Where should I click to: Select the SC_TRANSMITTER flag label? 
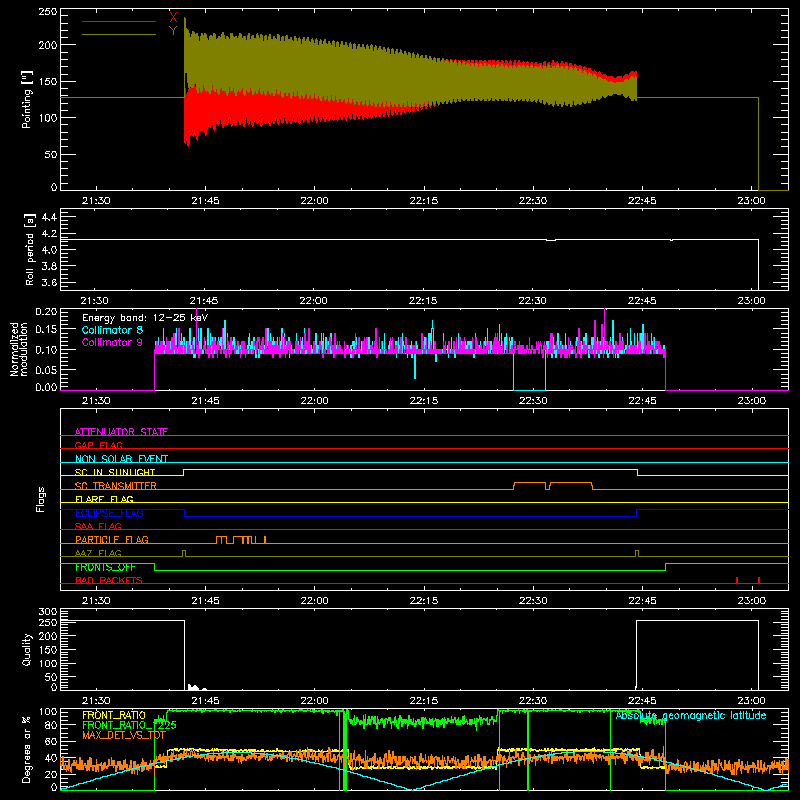[116, 486]
